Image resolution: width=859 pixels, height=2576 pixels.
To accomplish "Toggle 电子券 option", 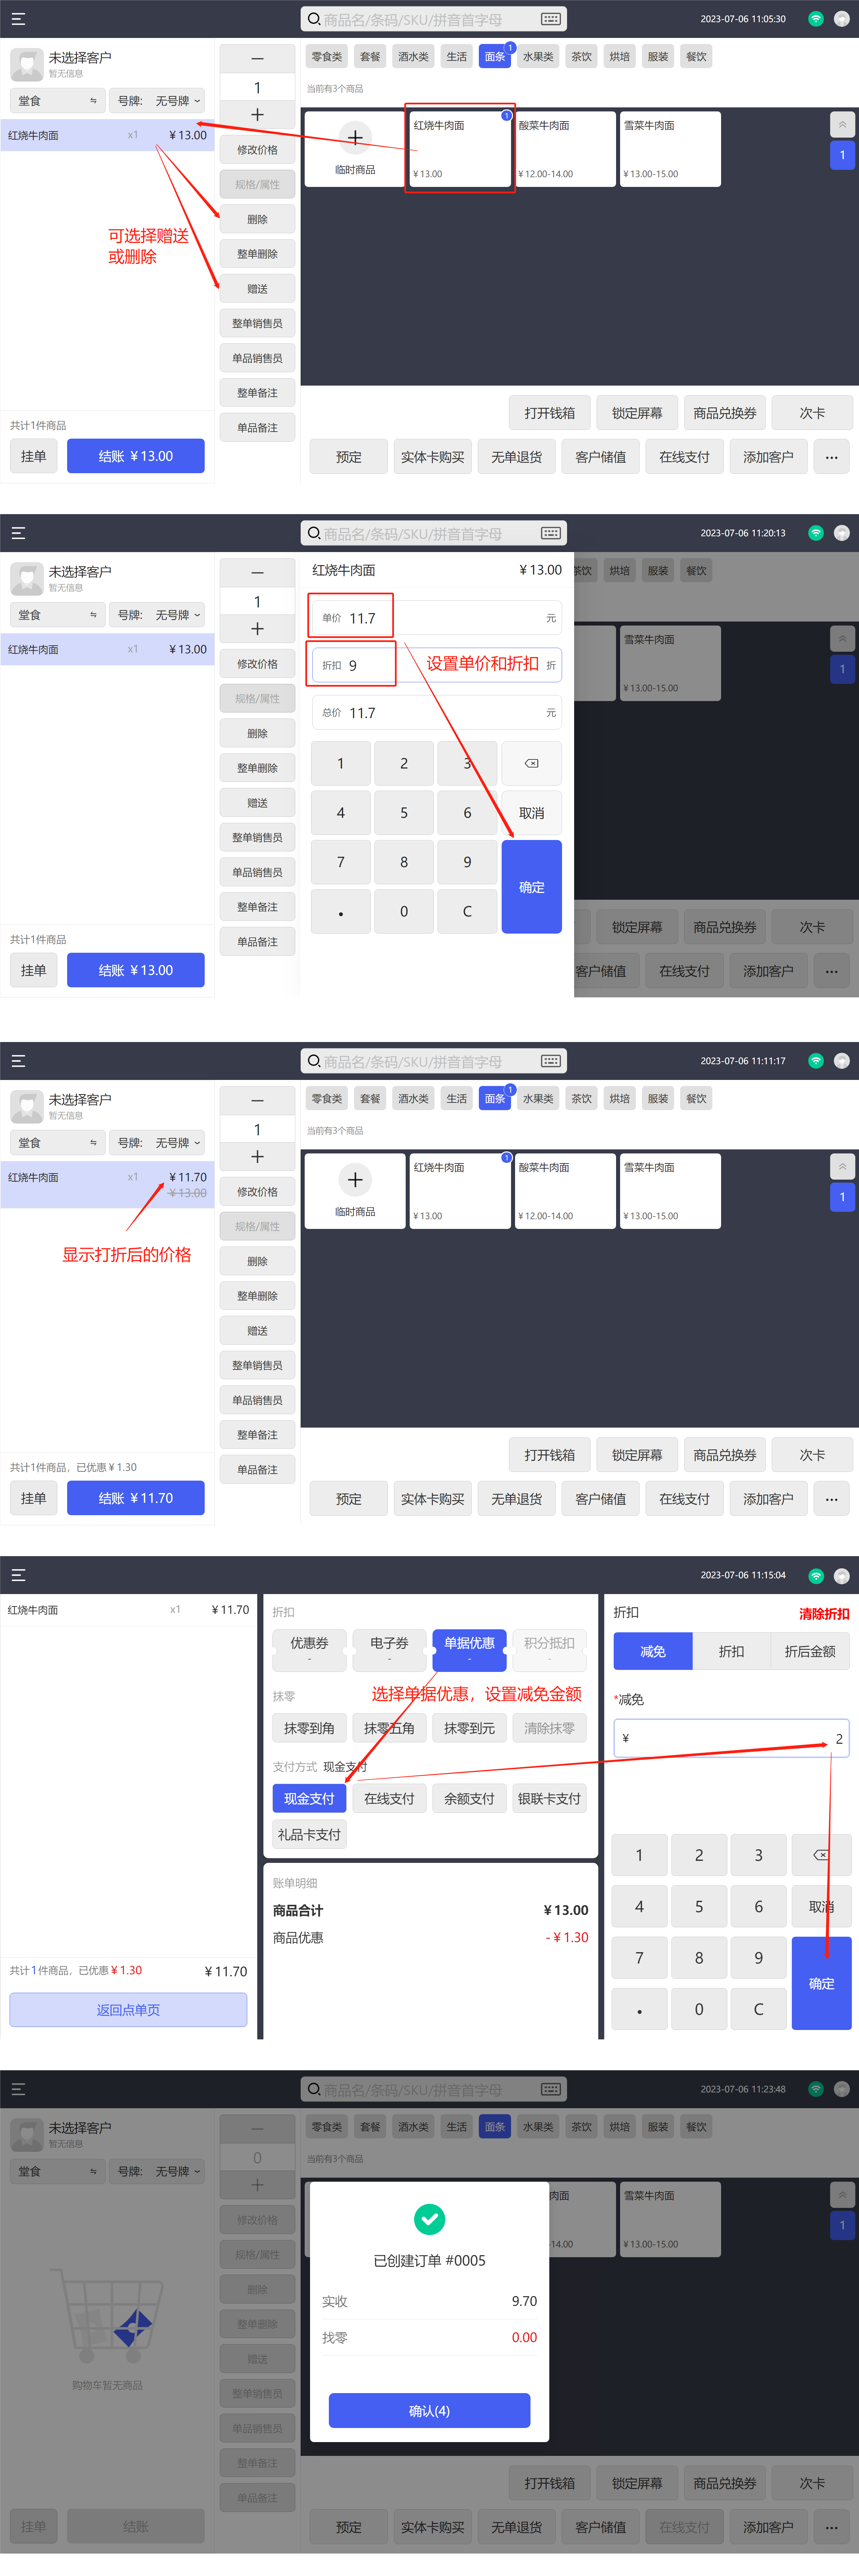I will [x=389, y=1650].
